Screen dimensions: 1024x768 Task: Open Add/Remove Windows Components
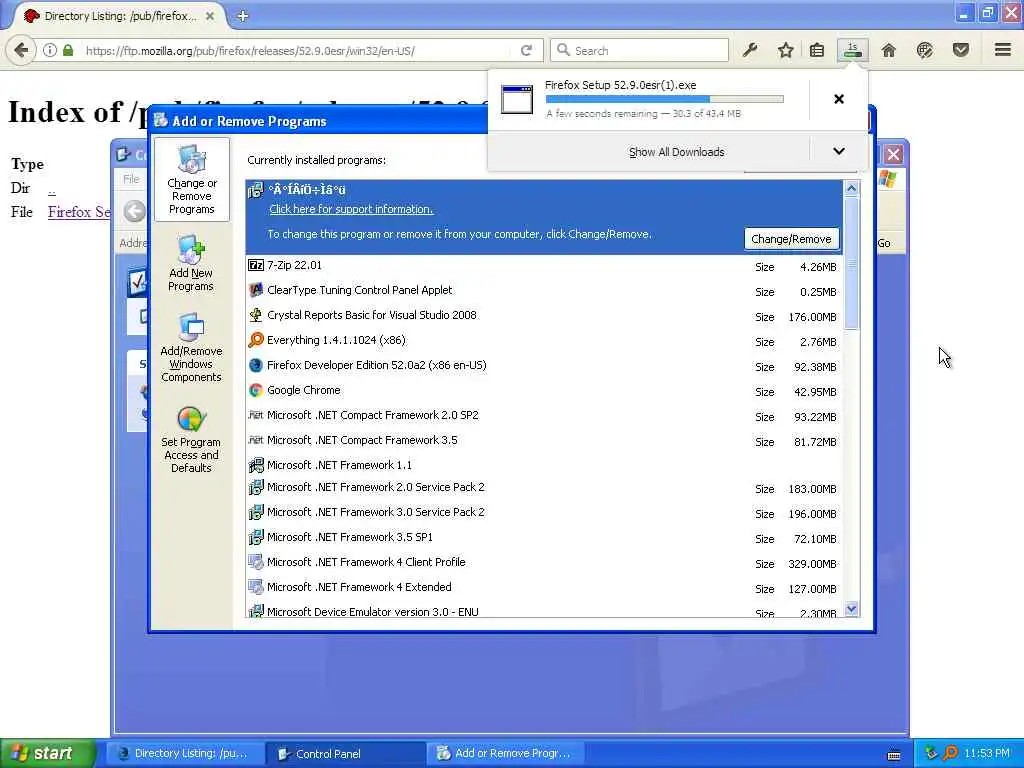191,347
